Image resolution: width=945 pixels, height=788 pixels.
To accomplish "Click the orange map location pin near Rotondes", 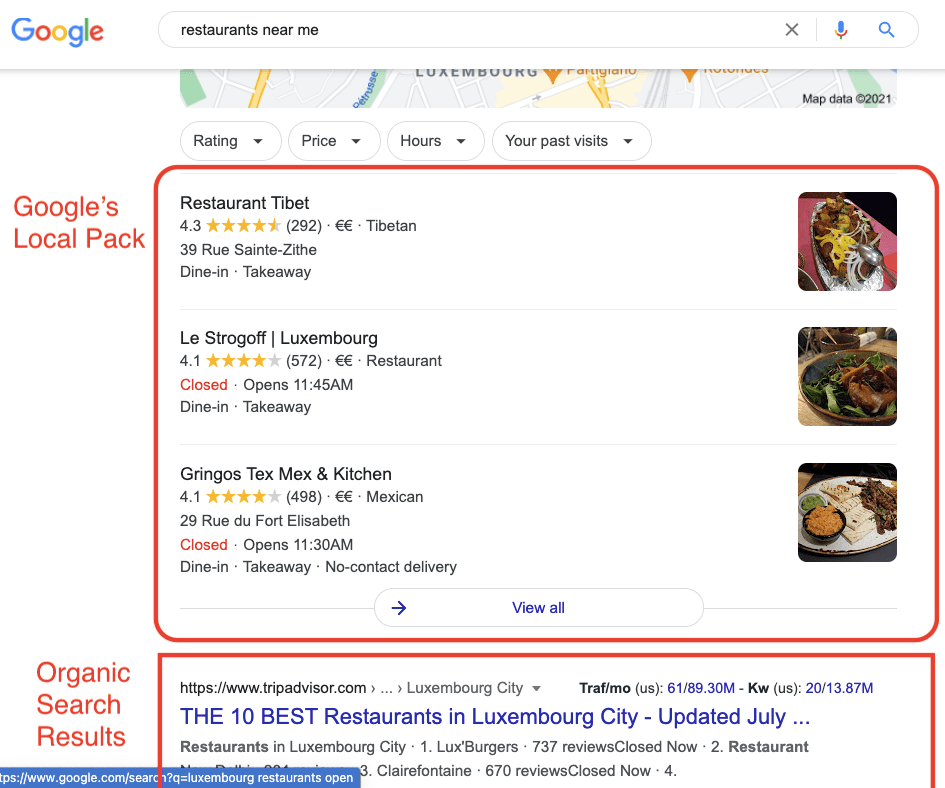I will click(688, 74).
